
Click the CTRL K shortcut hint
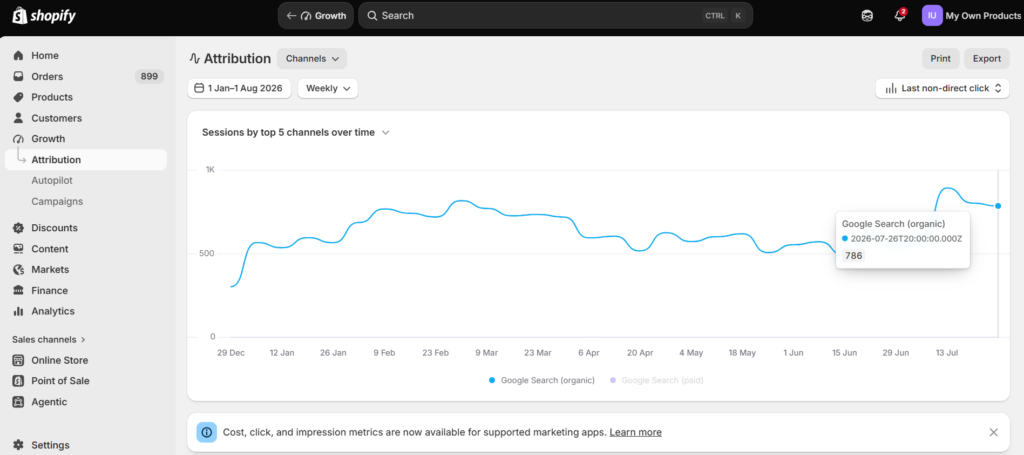pyautogui.click(x=724, y=16)
